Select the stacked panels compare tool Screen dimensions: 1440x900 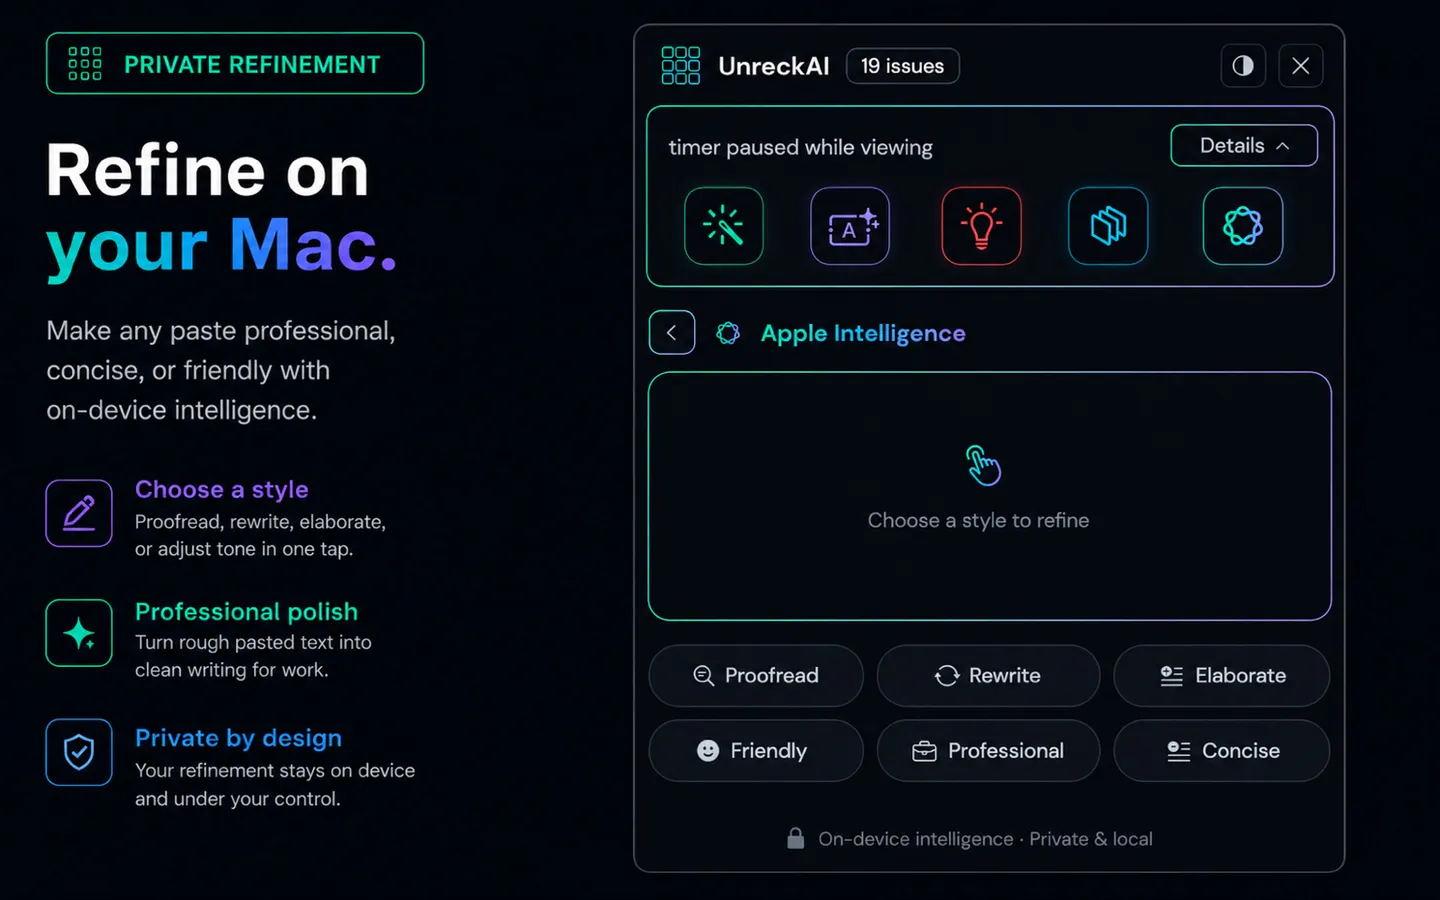tap(1108, 226)
